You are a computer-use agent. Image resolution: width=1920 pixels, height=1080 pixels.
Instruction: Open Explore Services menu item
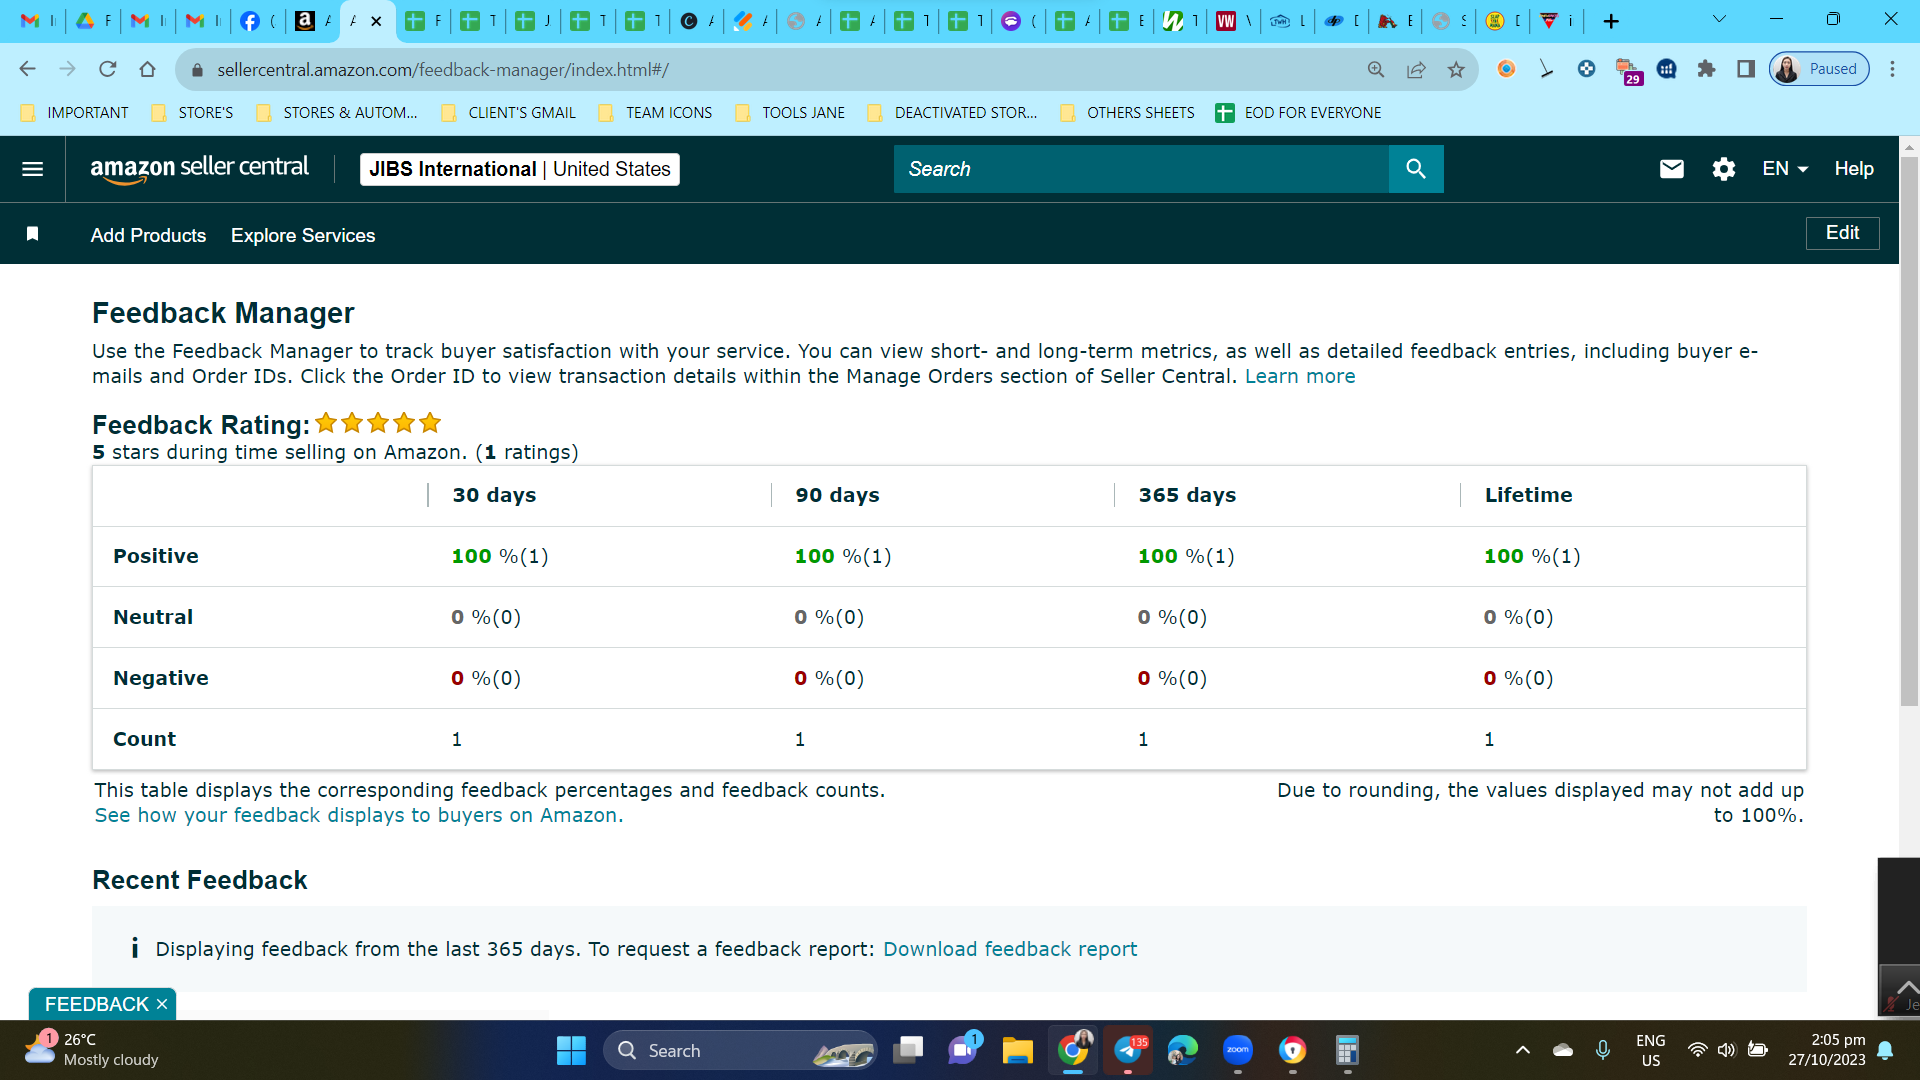[303, 235]
